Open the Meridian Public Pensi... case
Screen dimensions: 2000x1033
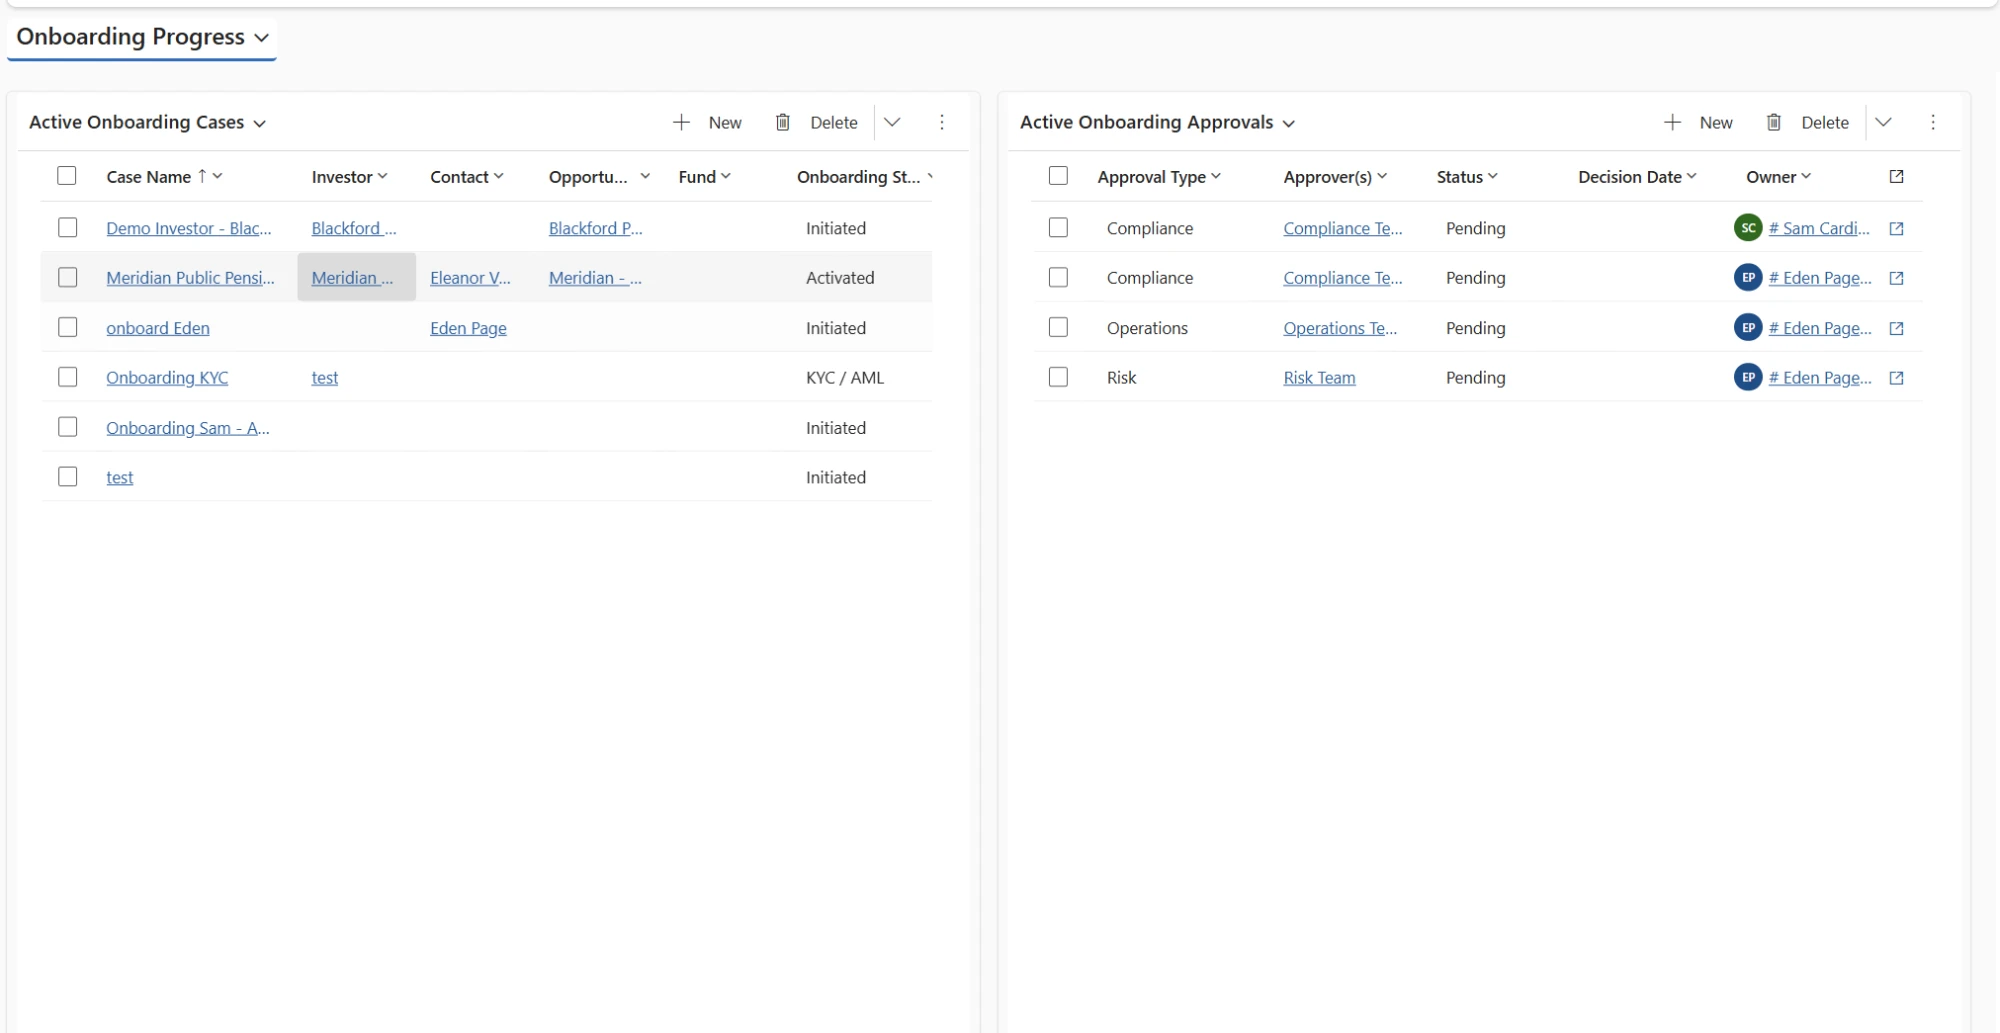click(x=190, y=278)
